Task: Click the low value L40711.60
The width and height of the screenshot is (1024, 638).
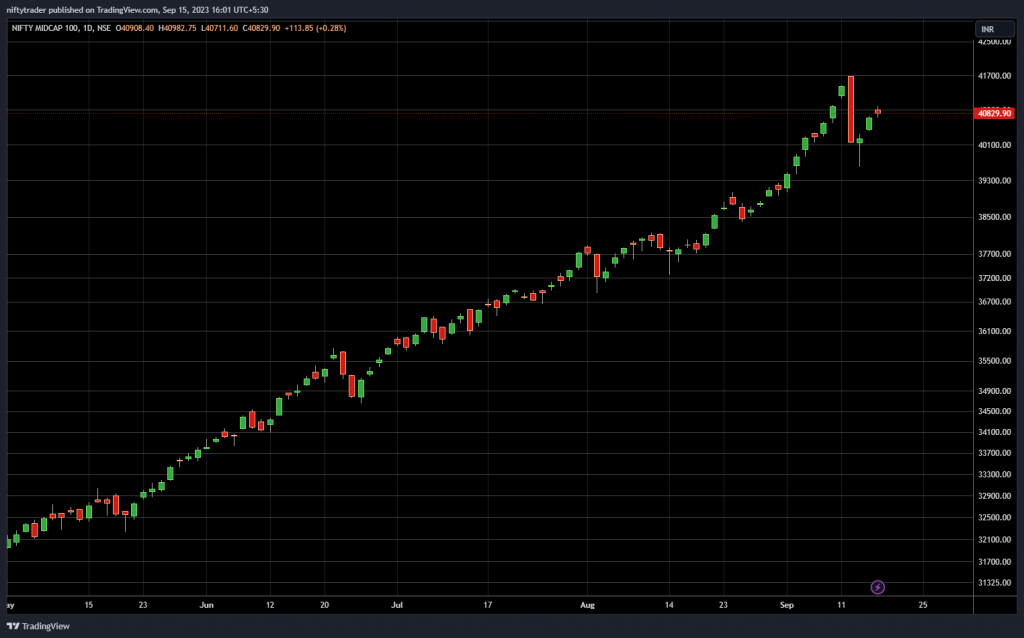Action: tap(219, 28)
